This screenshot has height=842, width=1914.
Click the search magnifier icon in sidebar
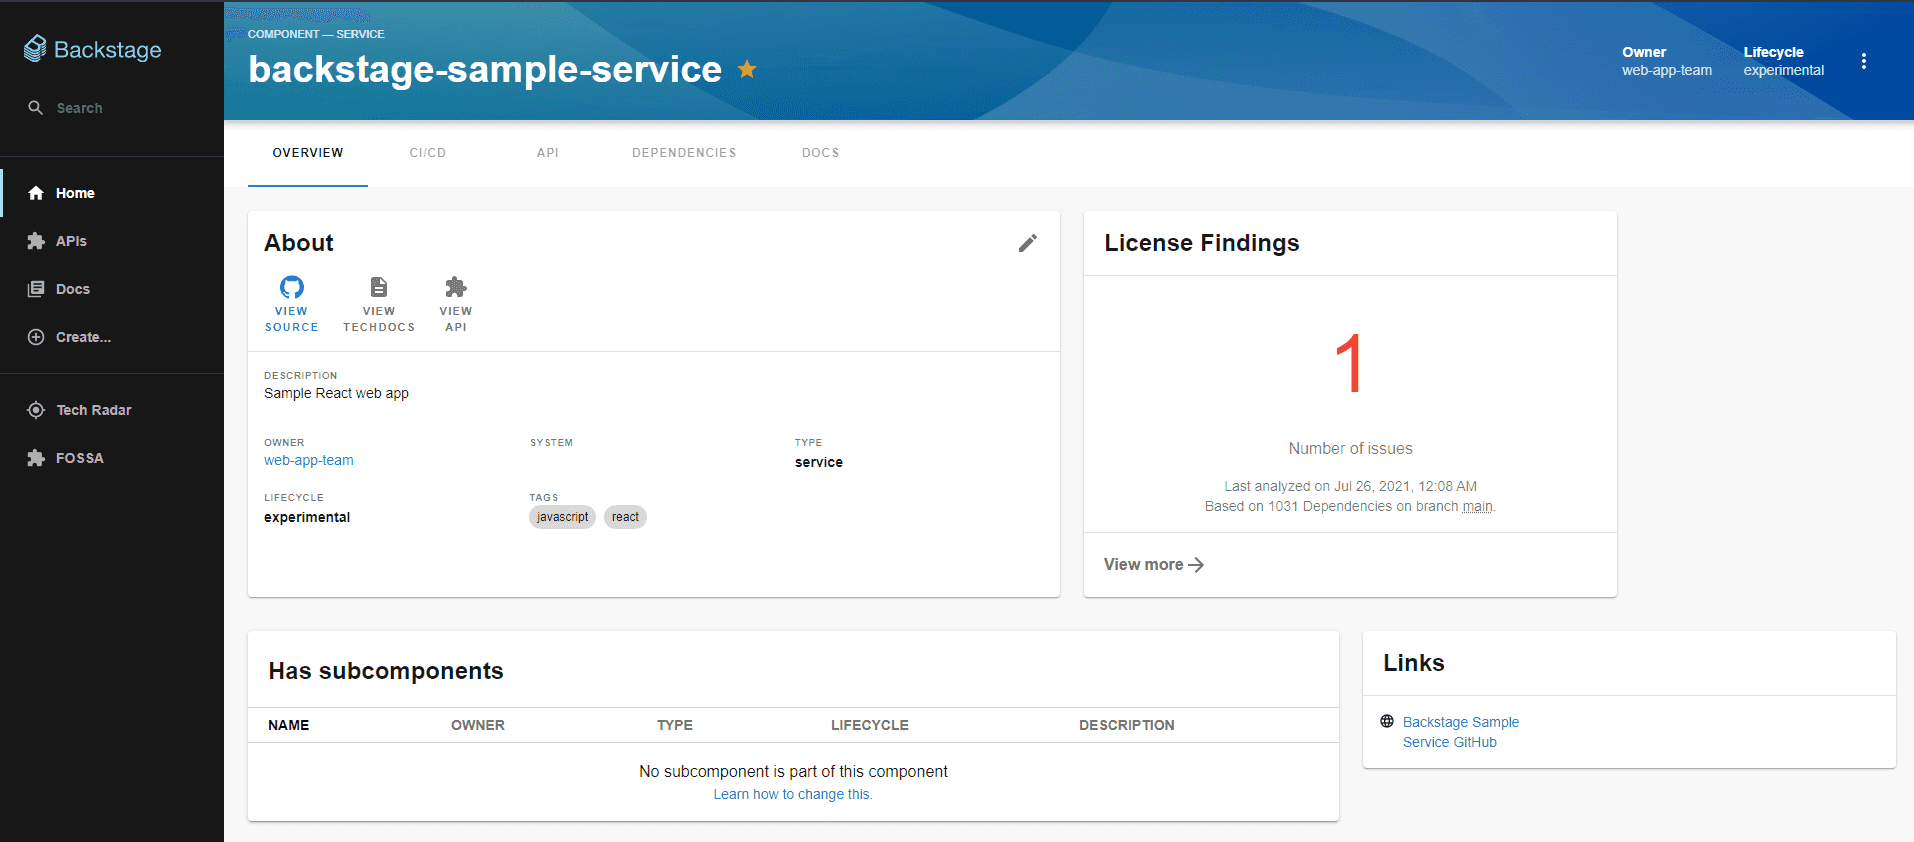36,108
